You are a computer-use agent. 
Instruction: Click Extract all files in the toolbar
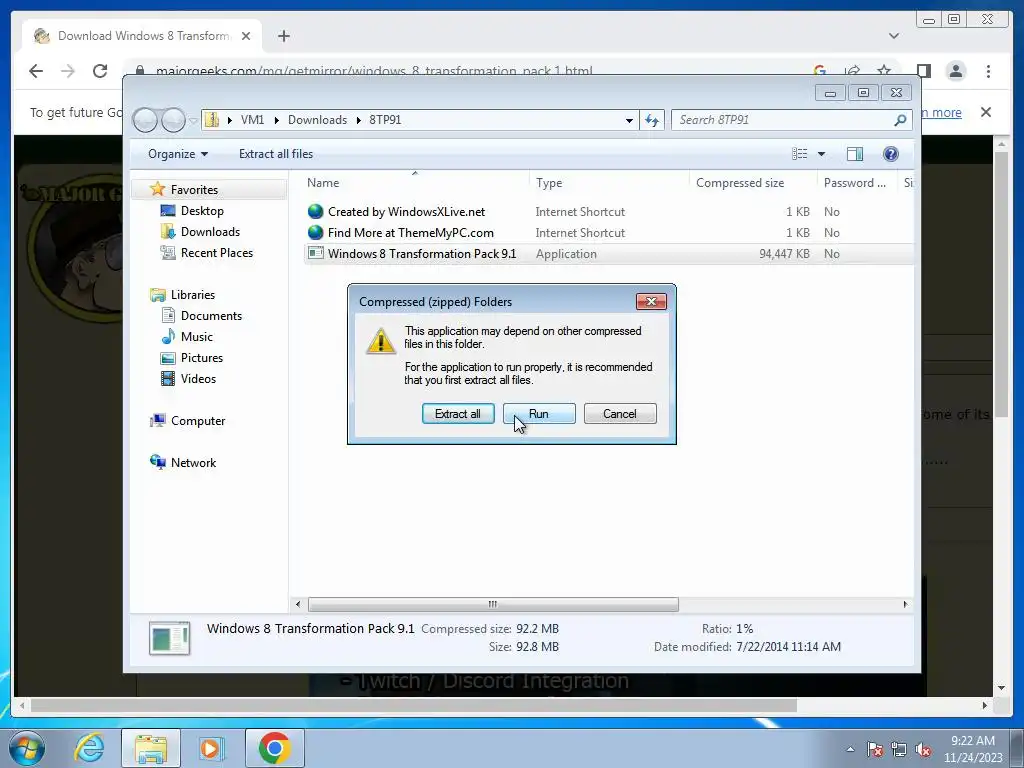[x=276, y=154]
